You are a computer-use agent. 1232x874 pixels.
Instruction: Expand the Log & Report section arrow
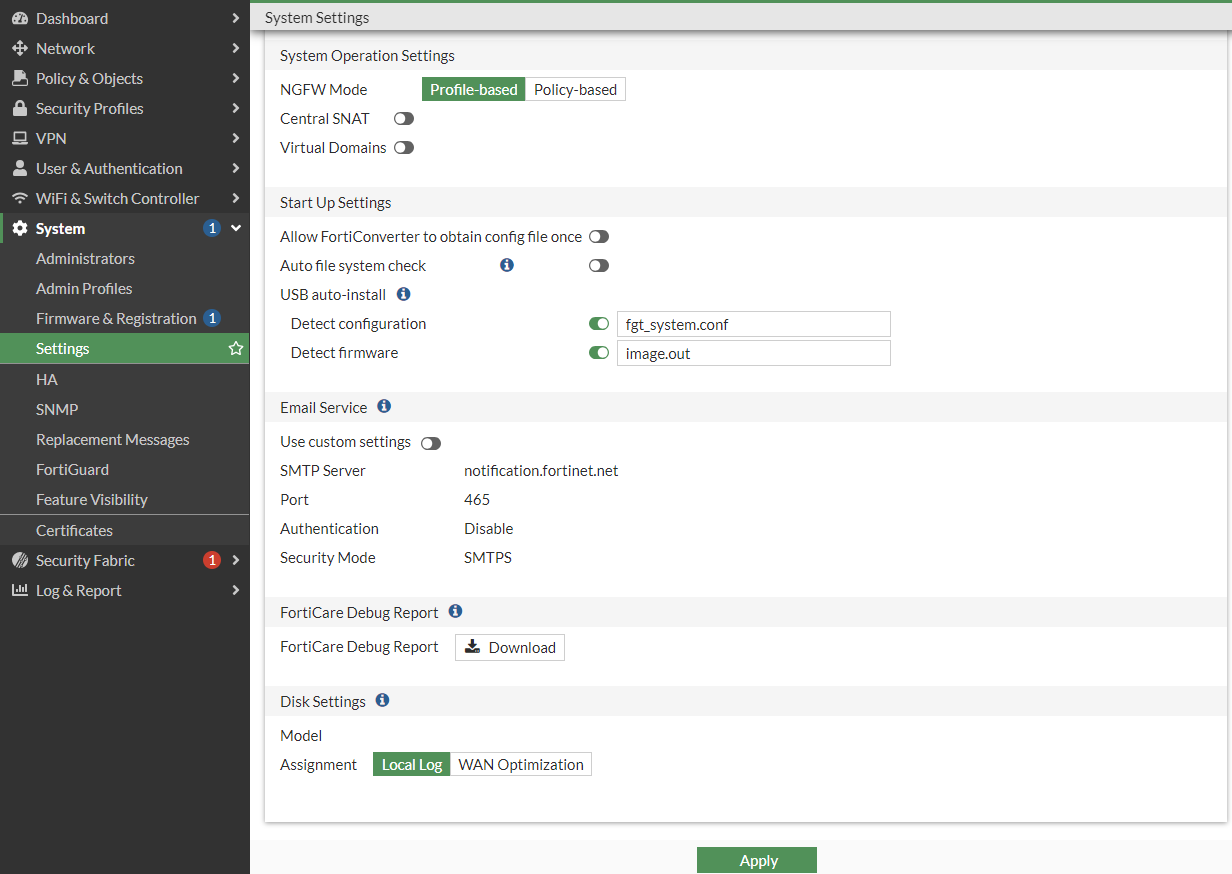pyautogui.click(x=235, y=590)
